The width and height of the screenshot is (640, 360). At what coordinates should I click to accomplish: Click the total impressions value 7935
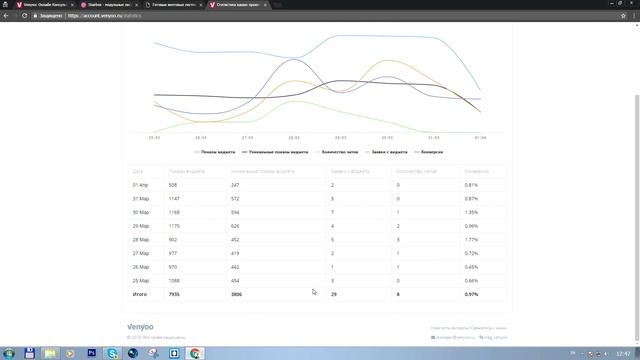(x=174, y=294)
